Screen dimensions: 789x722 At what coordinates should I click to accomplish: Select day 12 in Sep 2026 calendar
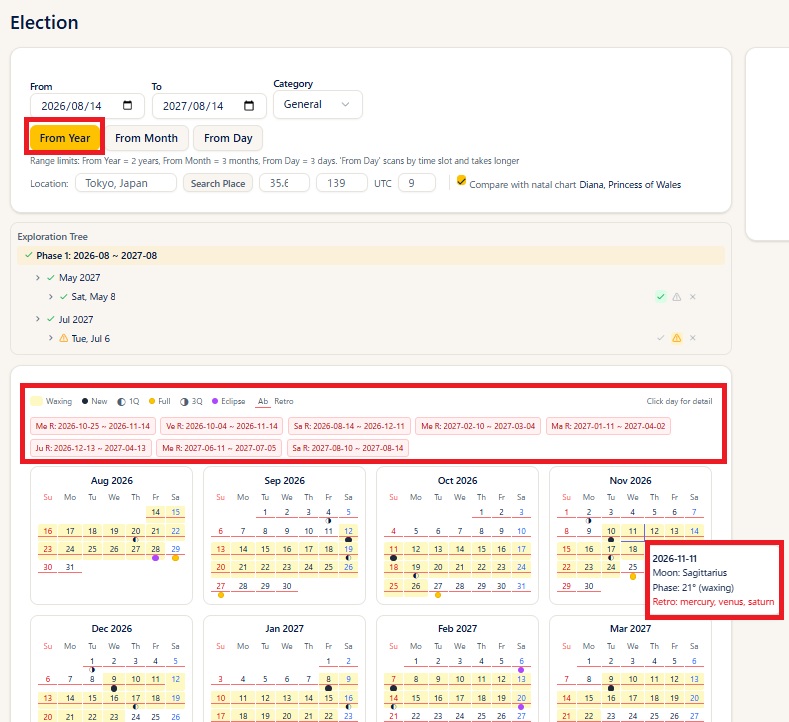348,531
